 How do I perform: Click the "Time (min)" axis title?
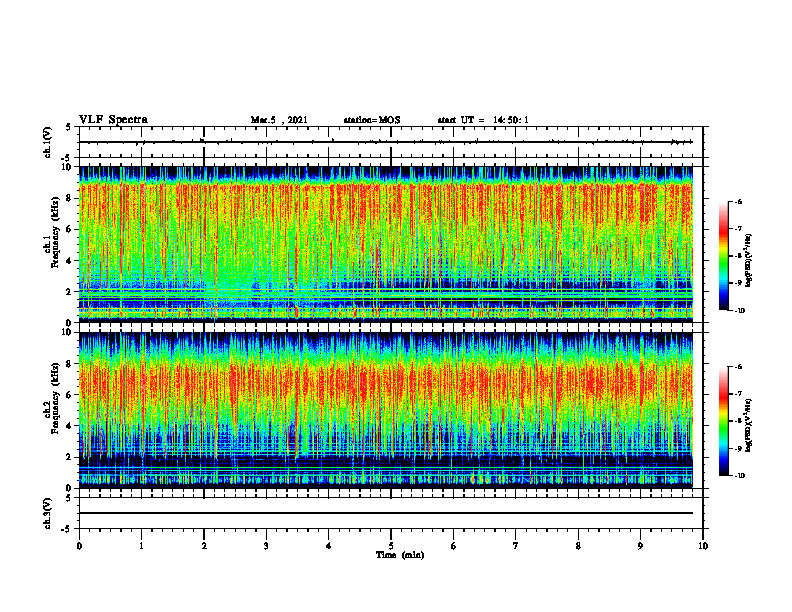[x=400, y=555]
